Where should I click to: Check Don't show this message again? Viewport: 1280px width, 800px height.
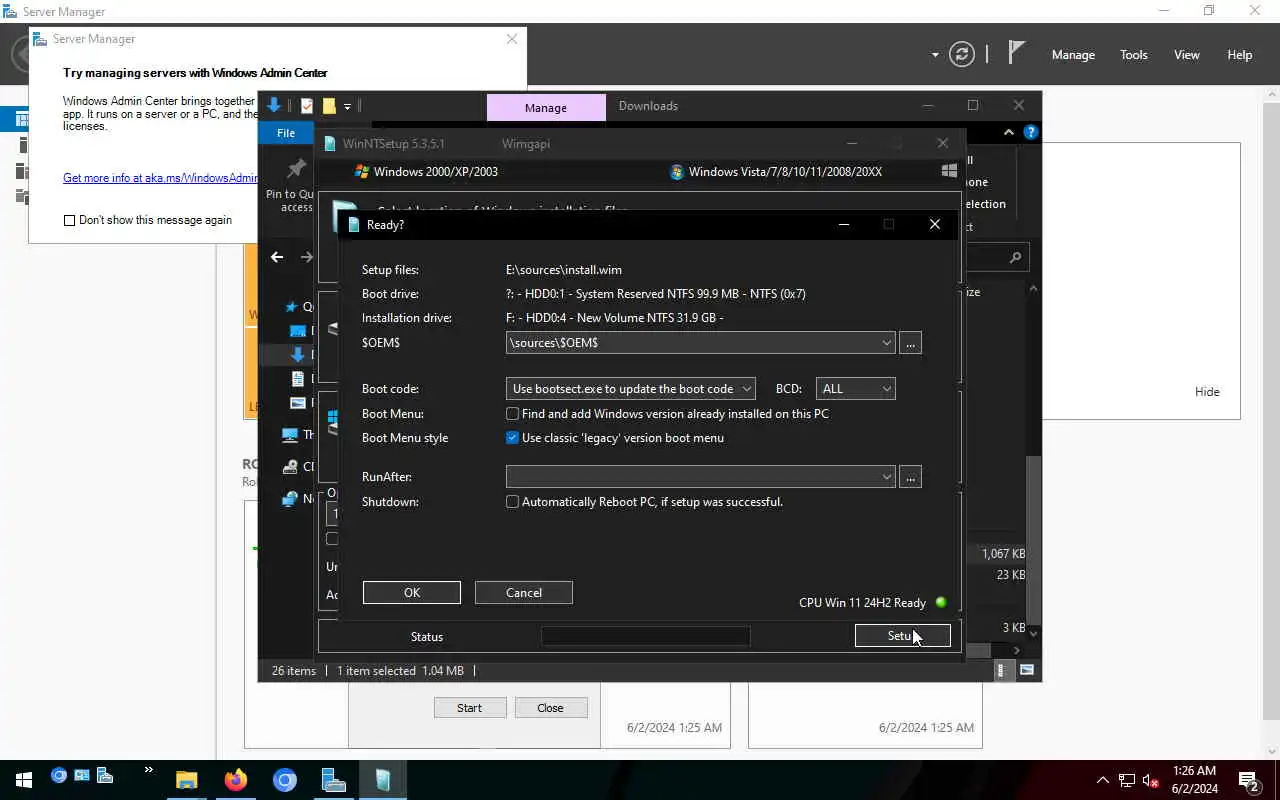click(69, 220)
